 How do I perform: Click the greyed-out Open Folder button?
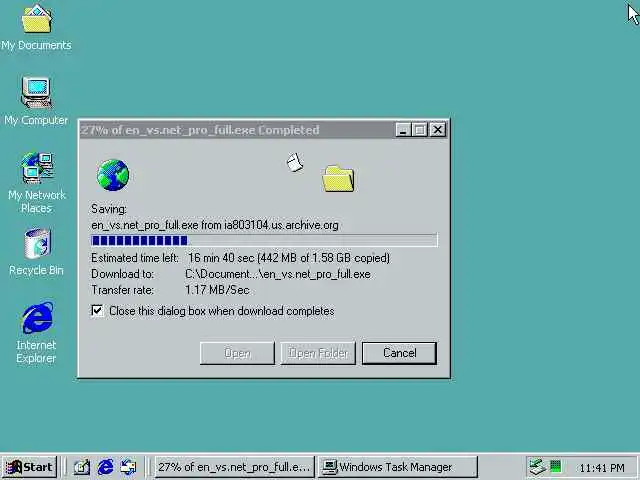318,353
